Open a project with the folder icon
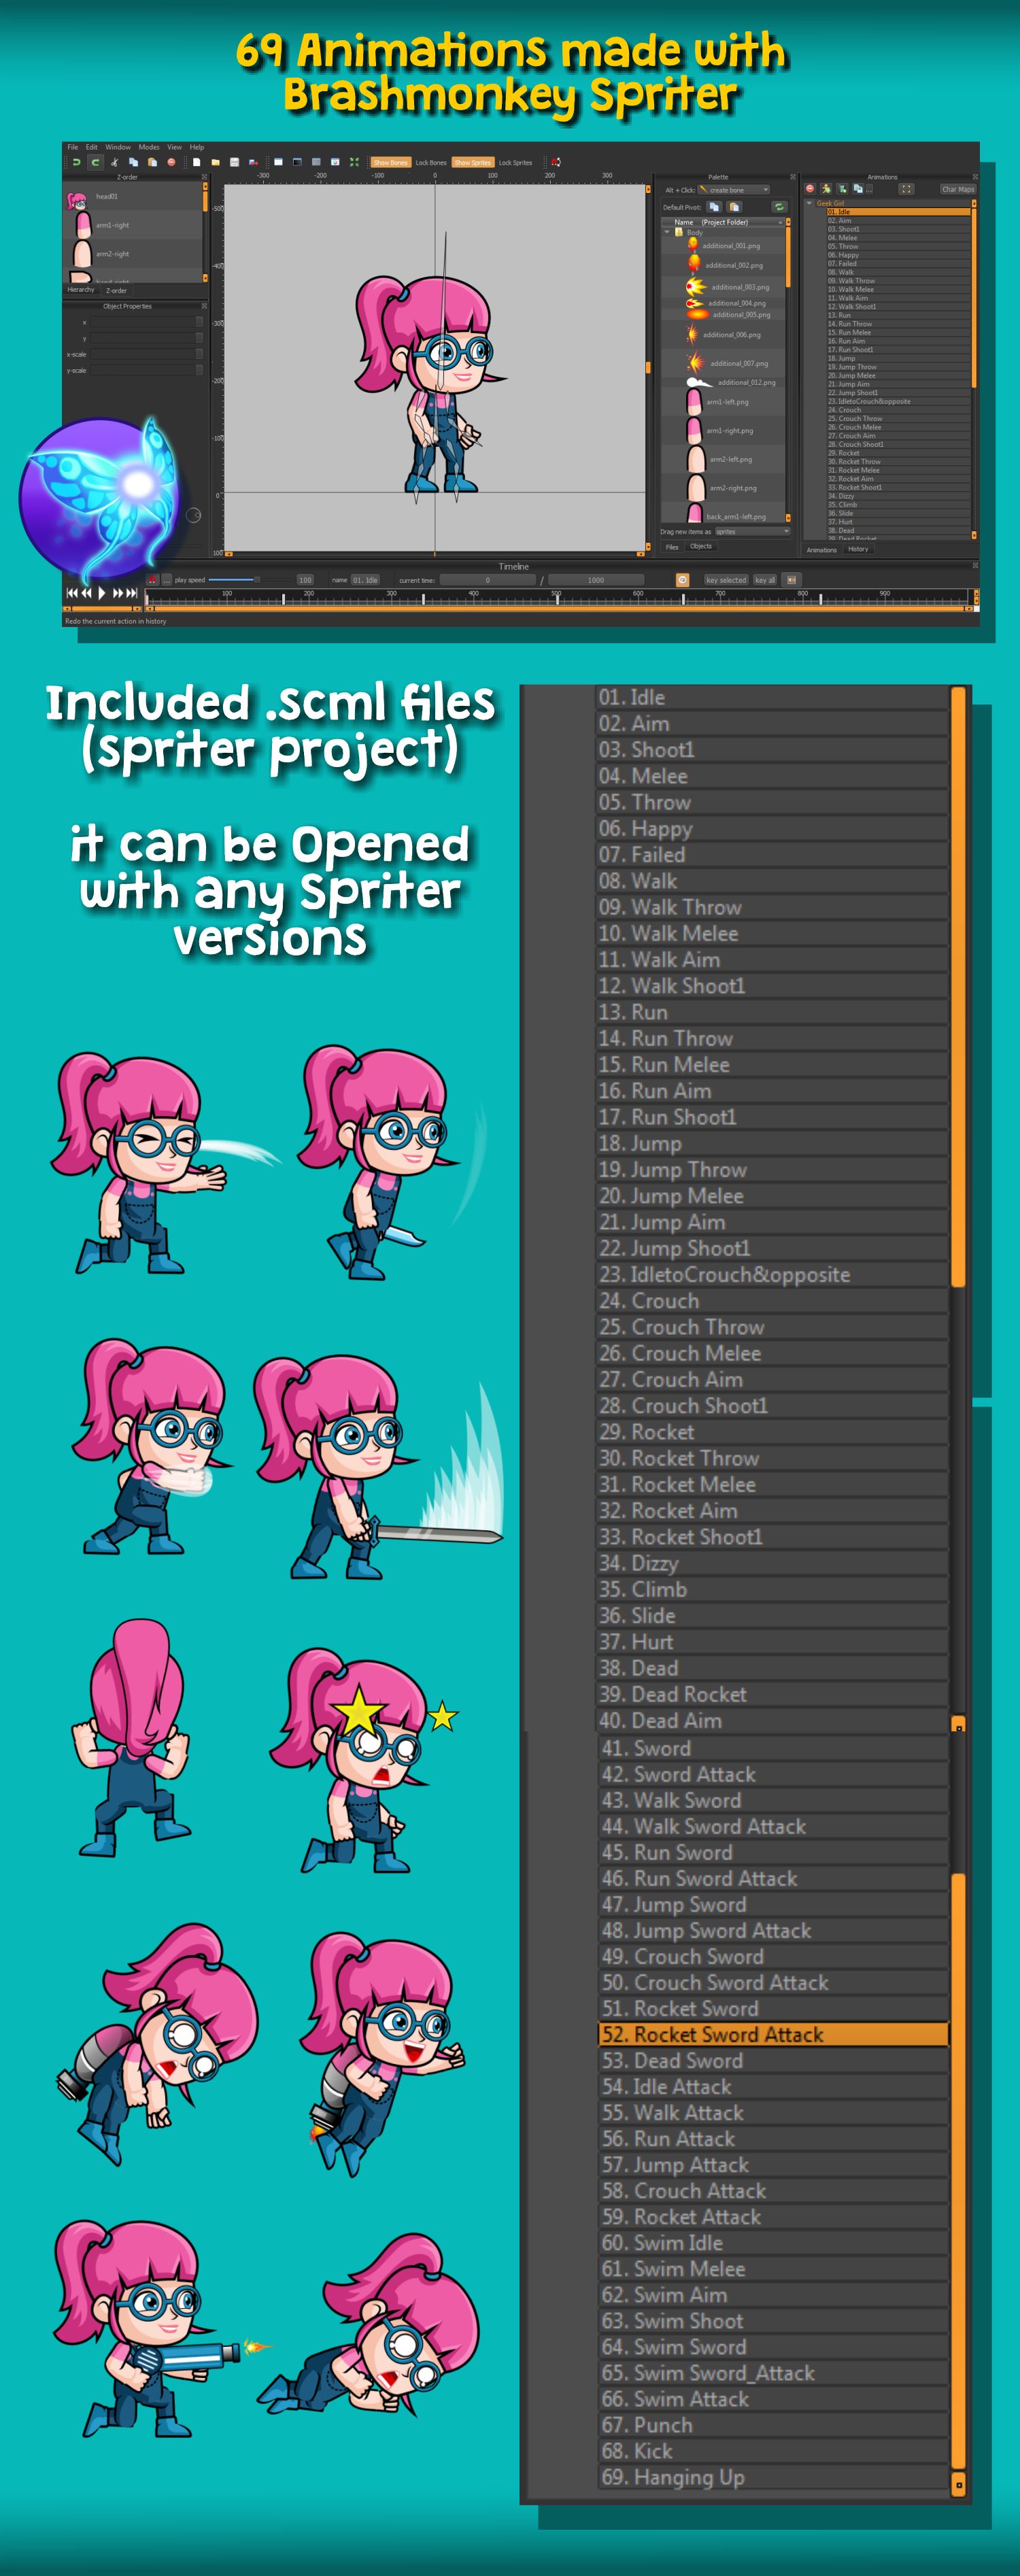This screenshot has width=1020, height=2576. click(x=215, y=162)
